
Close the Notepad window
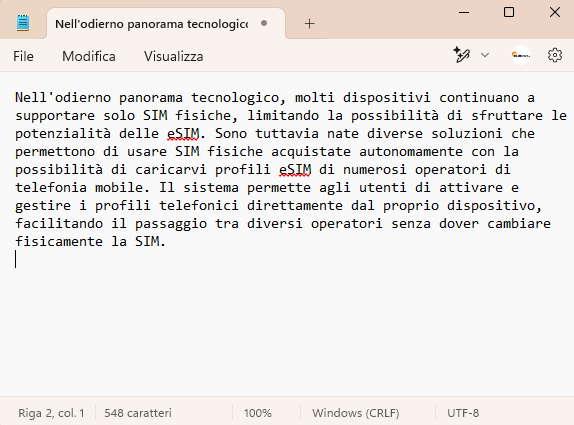pos(555,12)
